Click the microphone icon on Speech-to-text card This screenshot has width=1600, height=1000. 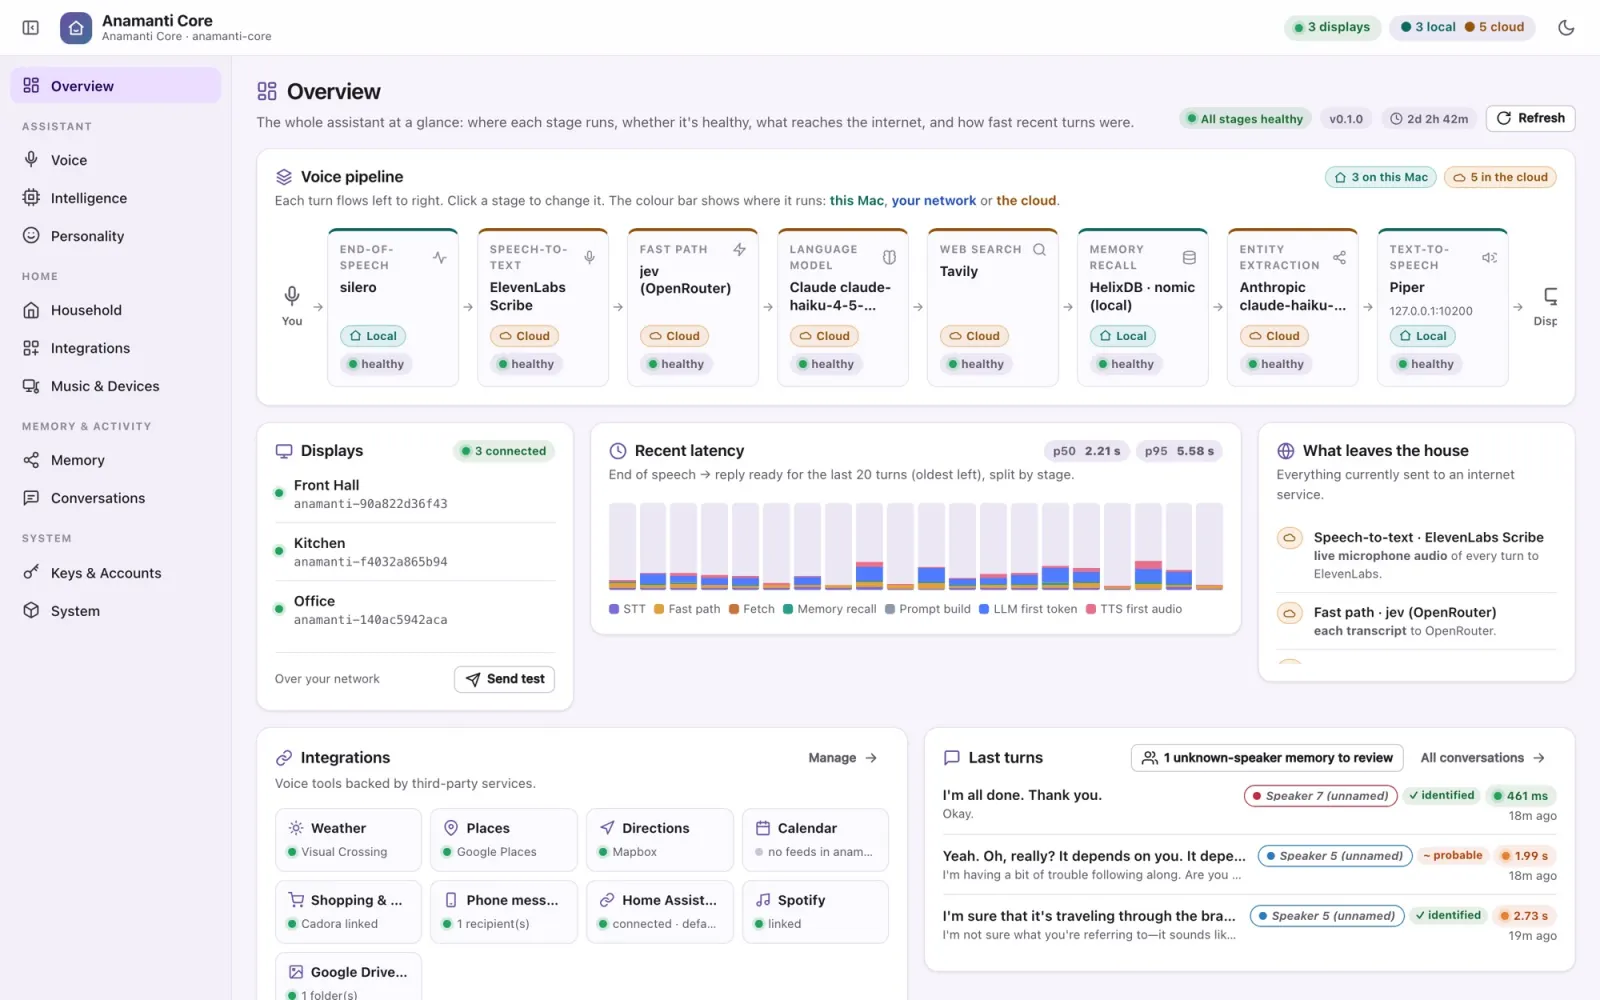590,257
